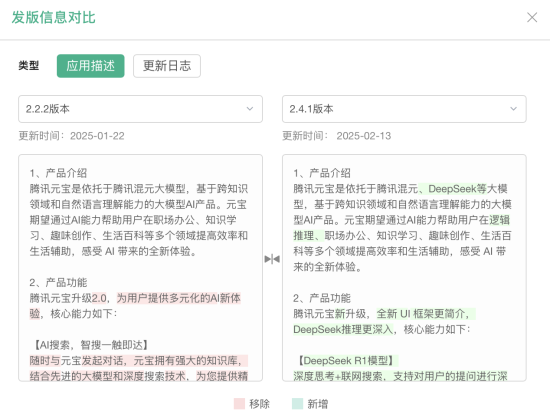Click the 2.4.1版本 version selector
Image resolution: width=550 pixels, height=415 pixels.
tap(404, 109)
